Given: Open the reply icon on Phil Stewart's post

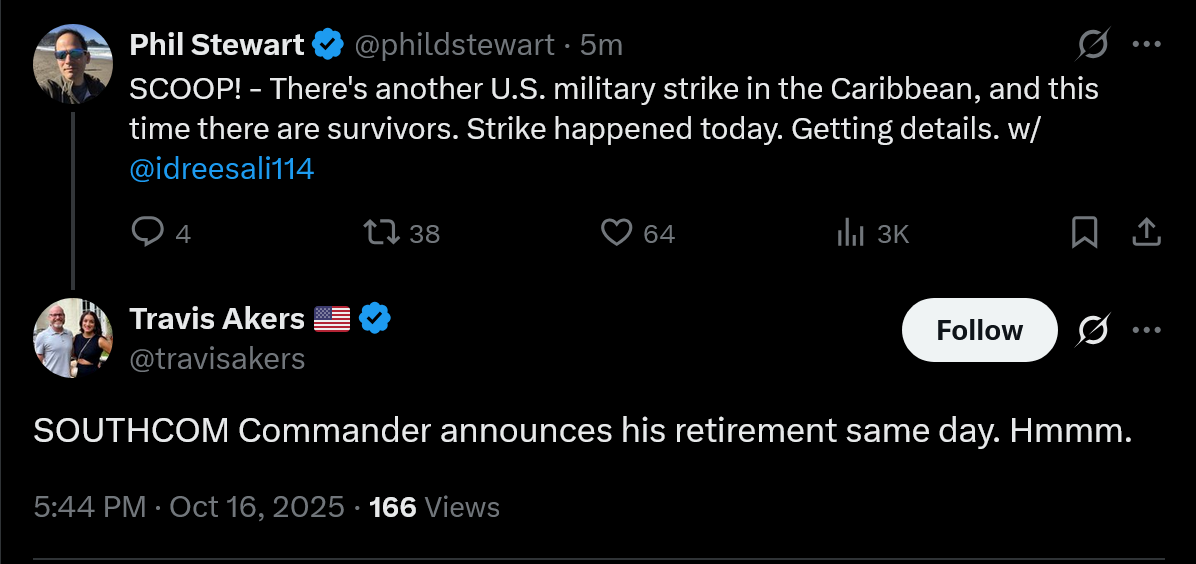Looking at the screenshot, I should (148, 233).
